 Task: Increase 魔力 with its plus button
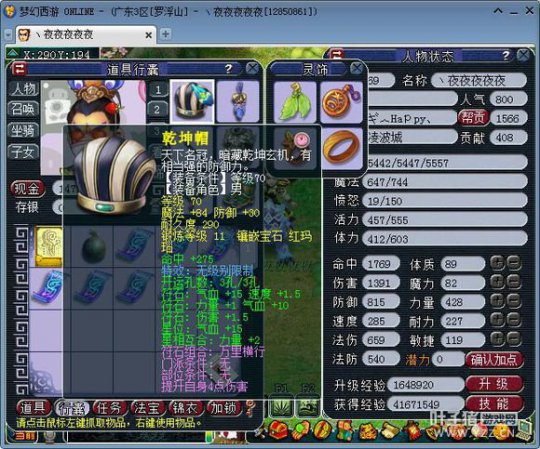(x=498, y=283)
